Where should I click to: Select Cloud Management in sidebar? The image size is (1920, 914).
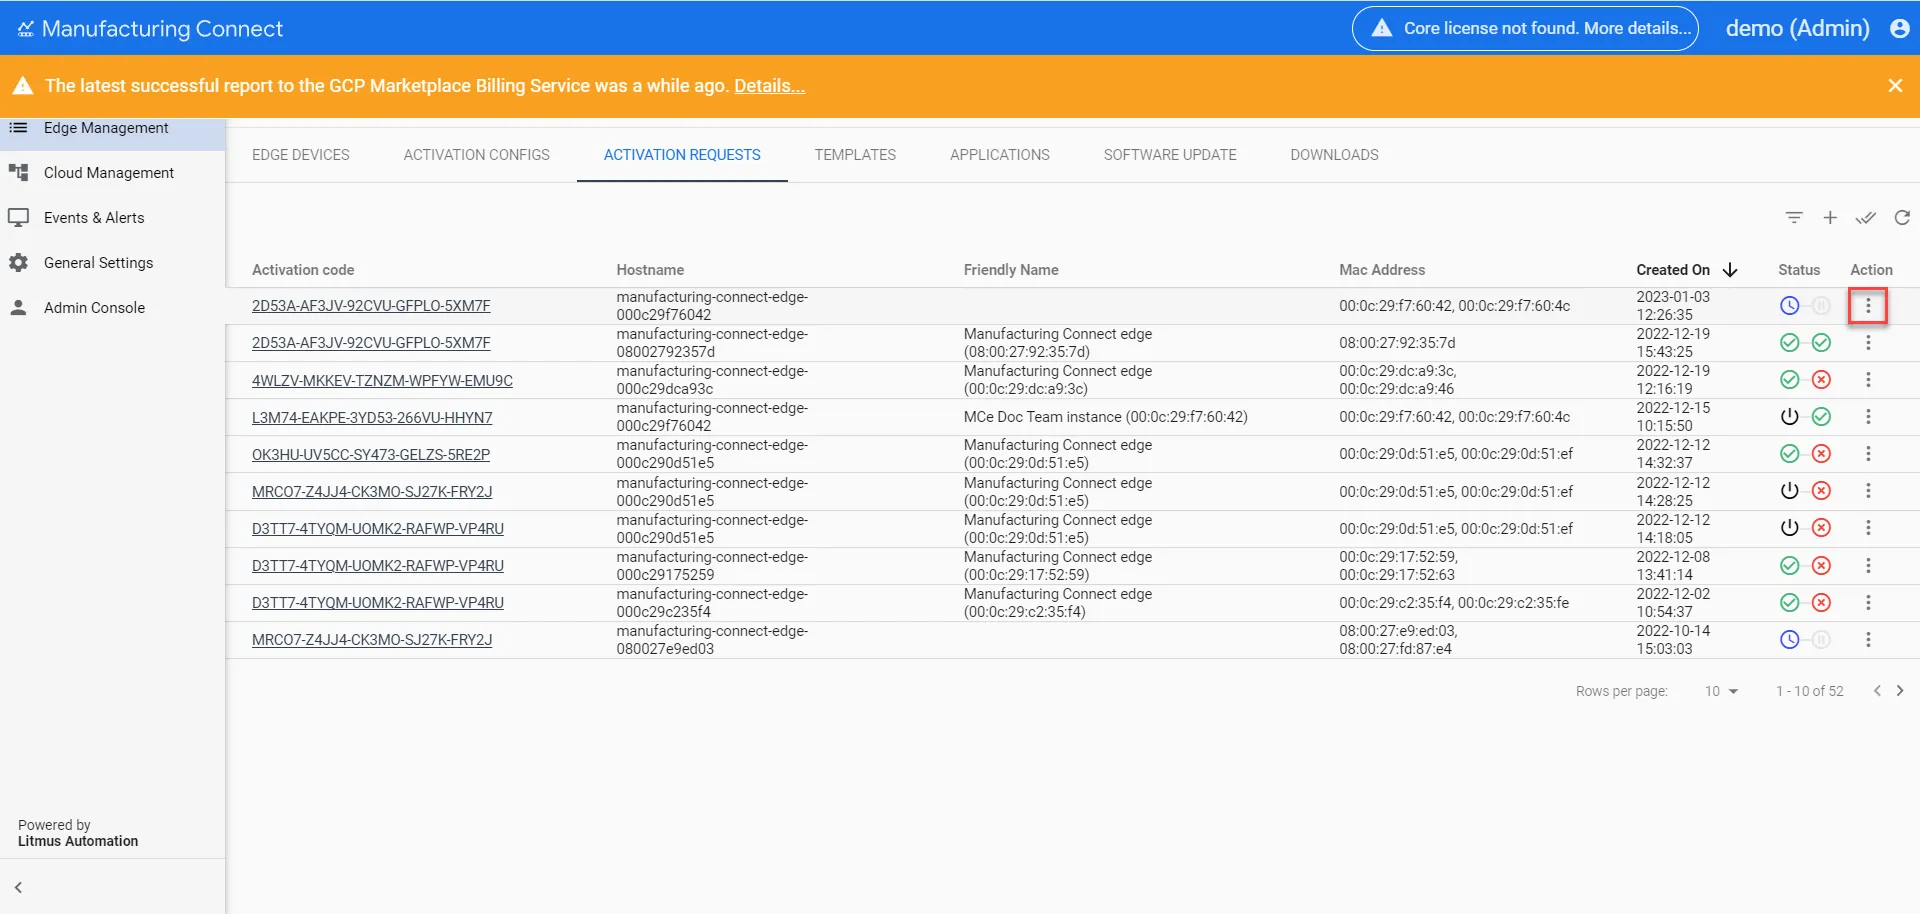[112, 173]
